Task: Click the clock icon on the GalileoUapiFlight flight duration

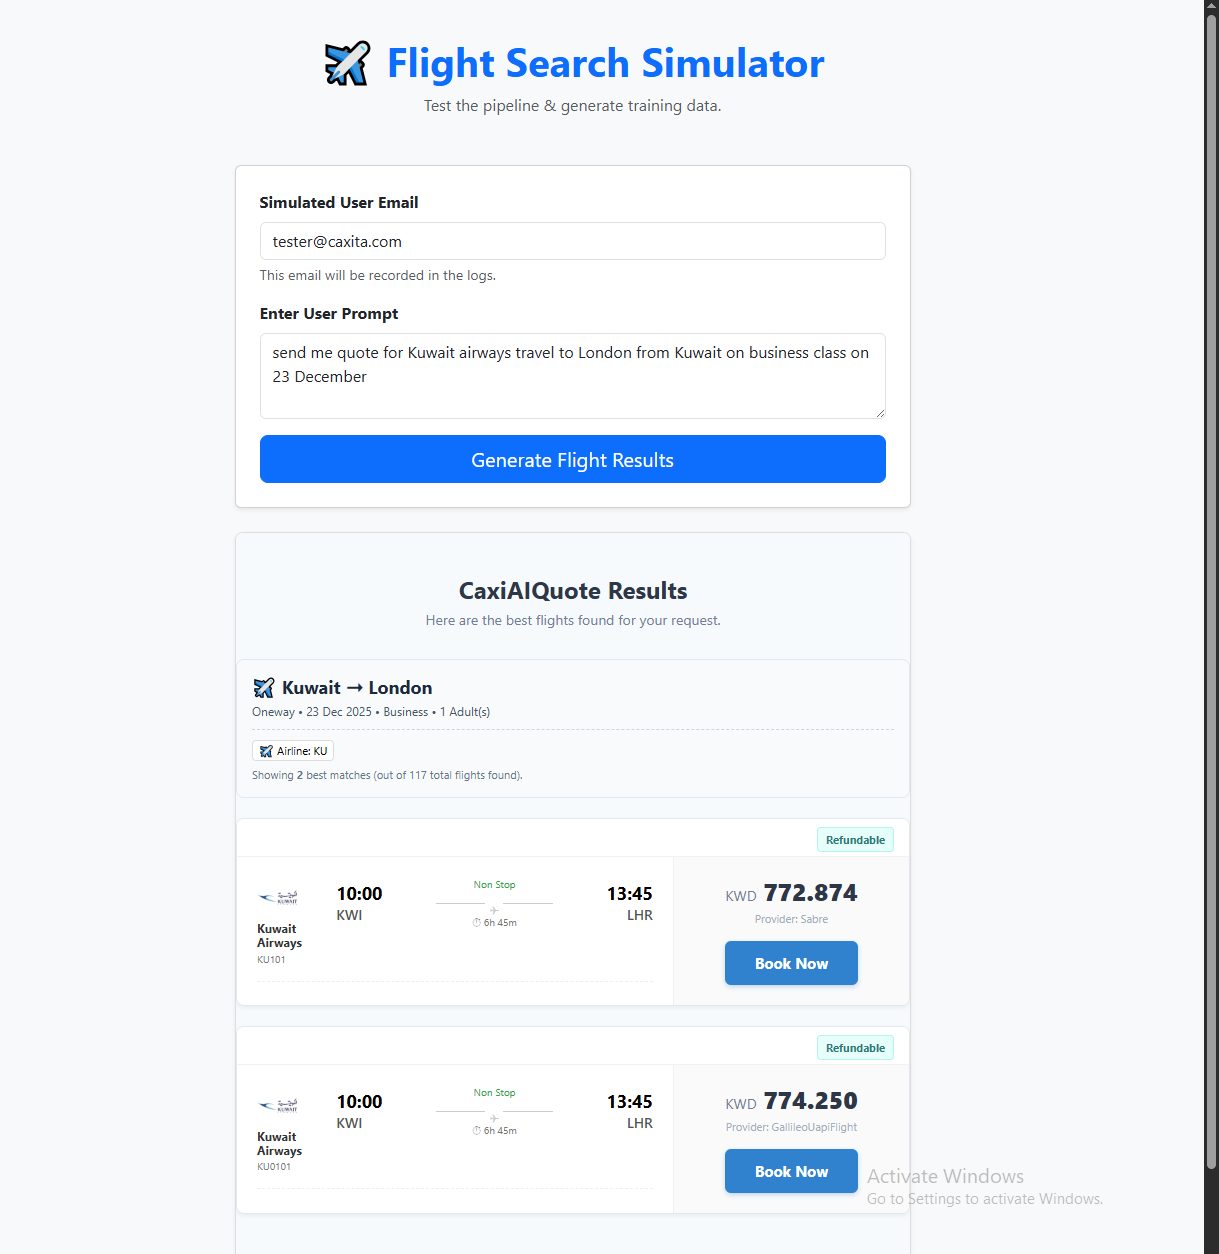Action: click(477, 1131)
